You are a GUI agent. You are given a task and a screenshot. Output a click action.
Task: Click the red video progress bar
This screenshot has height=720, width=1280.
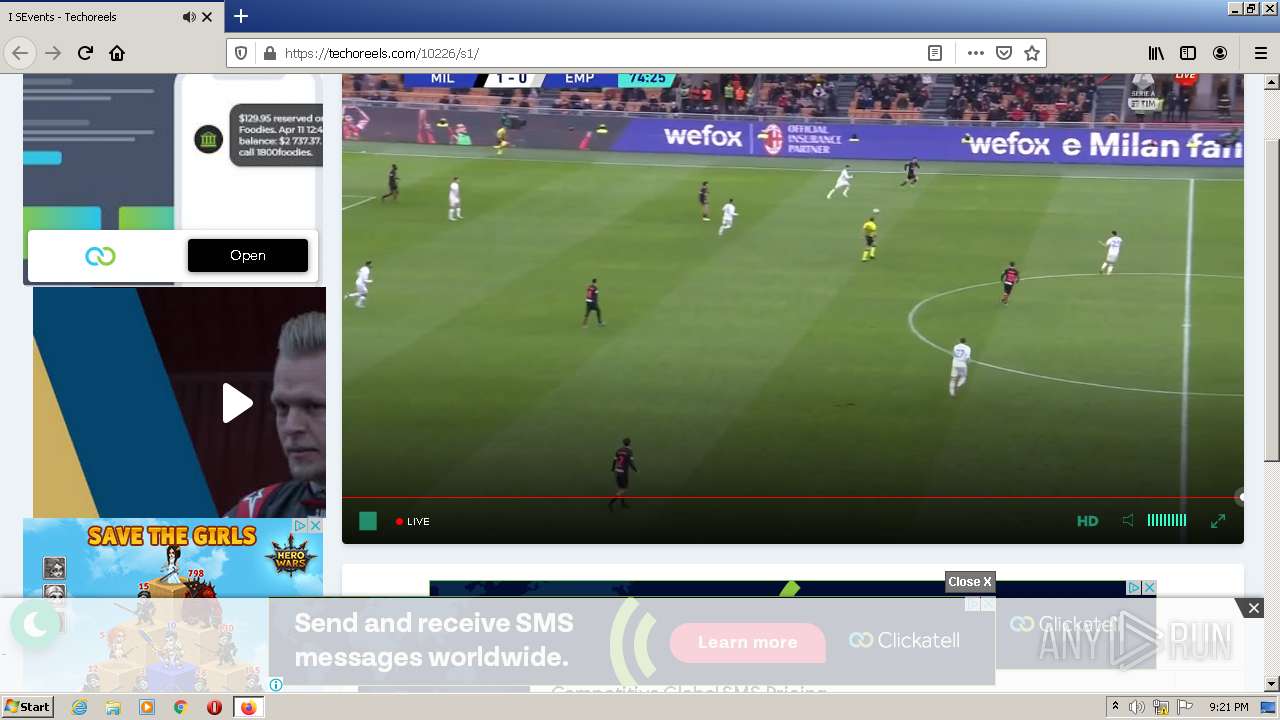[792, 497]
